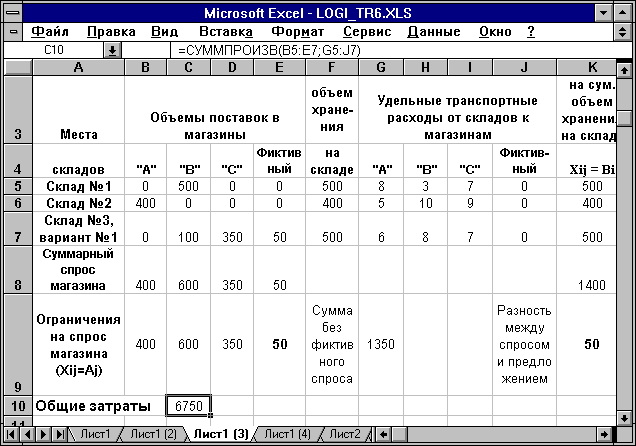Open the Вид menu
636x446 pixels.
(164, 32)
